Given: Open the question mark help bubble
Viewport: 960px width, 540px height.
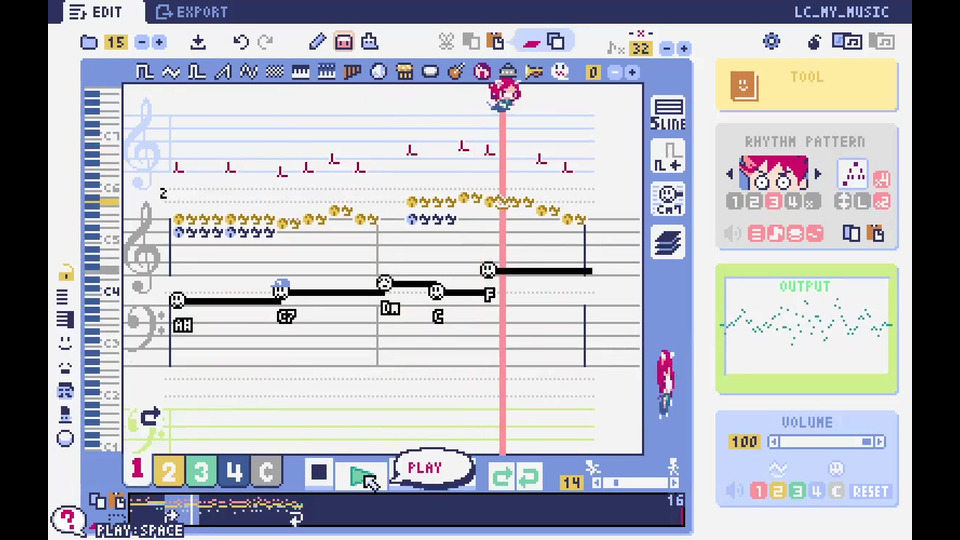Looking at the screenshot, I should point(67,520).
